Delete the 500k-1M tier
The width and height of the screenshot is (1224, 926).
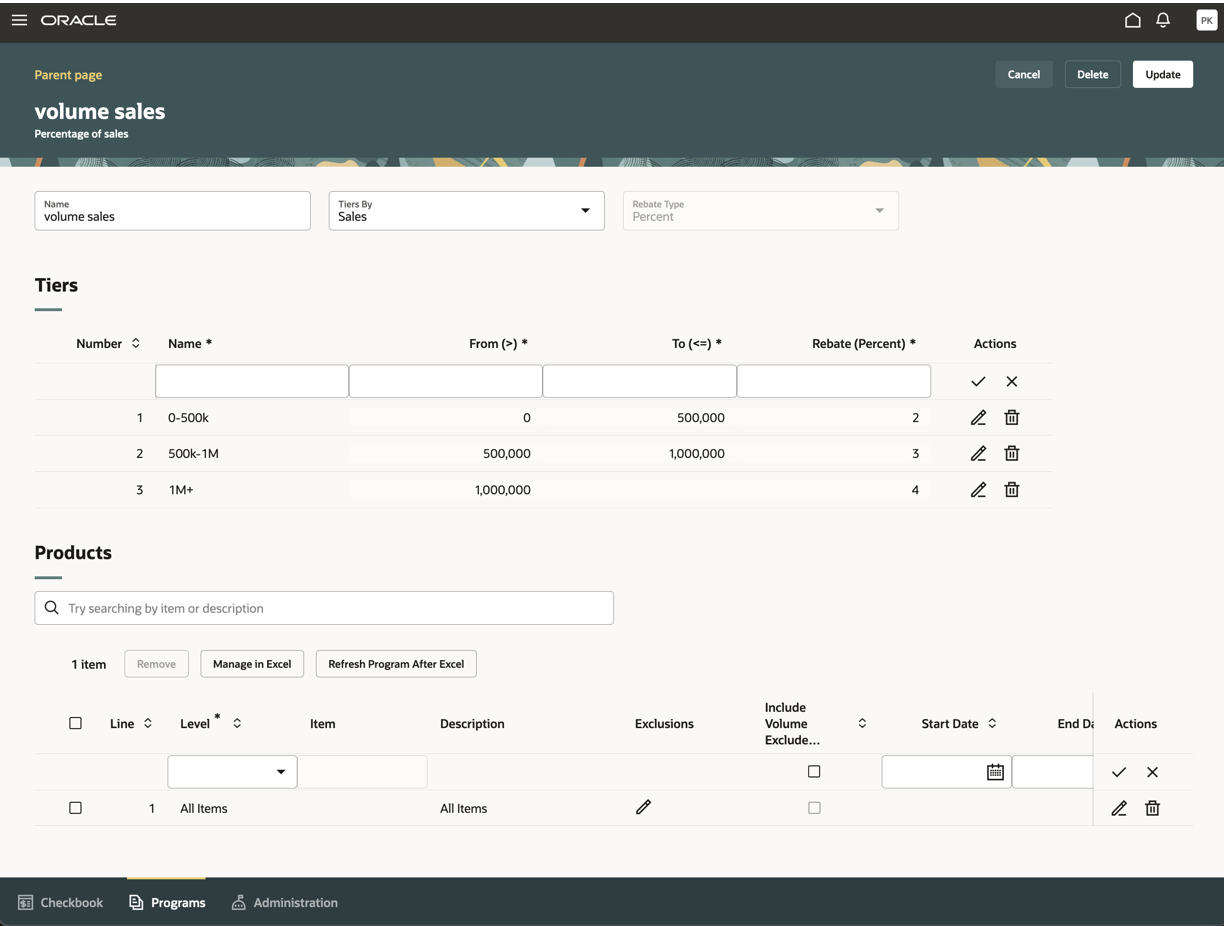click(x=1011, y=453)
